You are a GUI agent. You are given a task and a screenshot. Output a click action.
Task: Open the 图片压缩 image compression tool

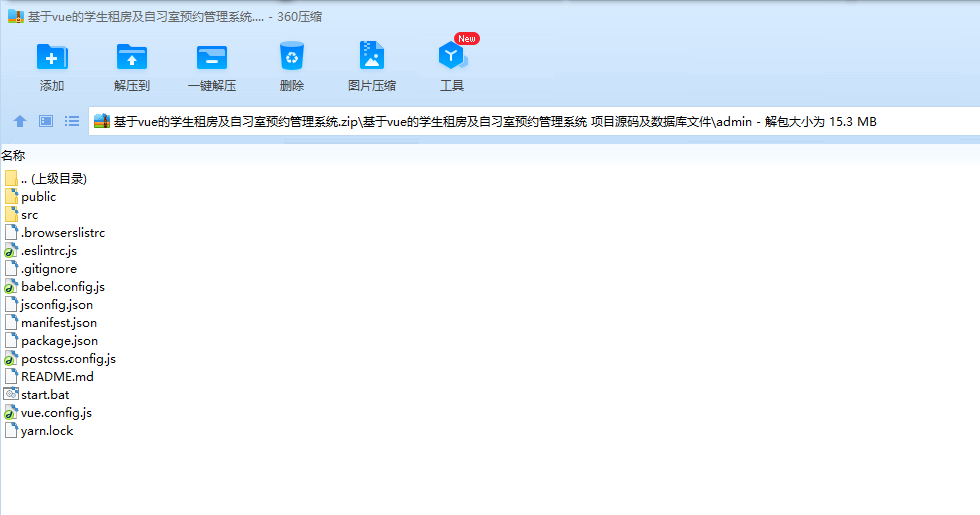point(372,56)
